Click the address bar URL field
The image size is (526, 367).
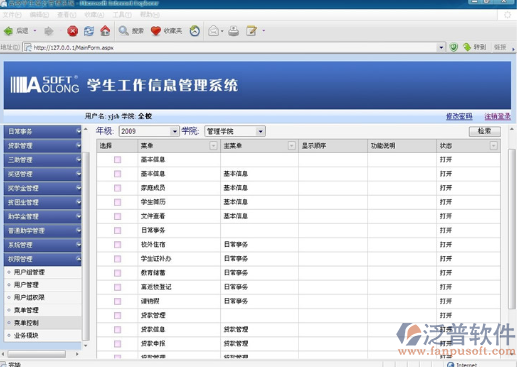[234, 48]
